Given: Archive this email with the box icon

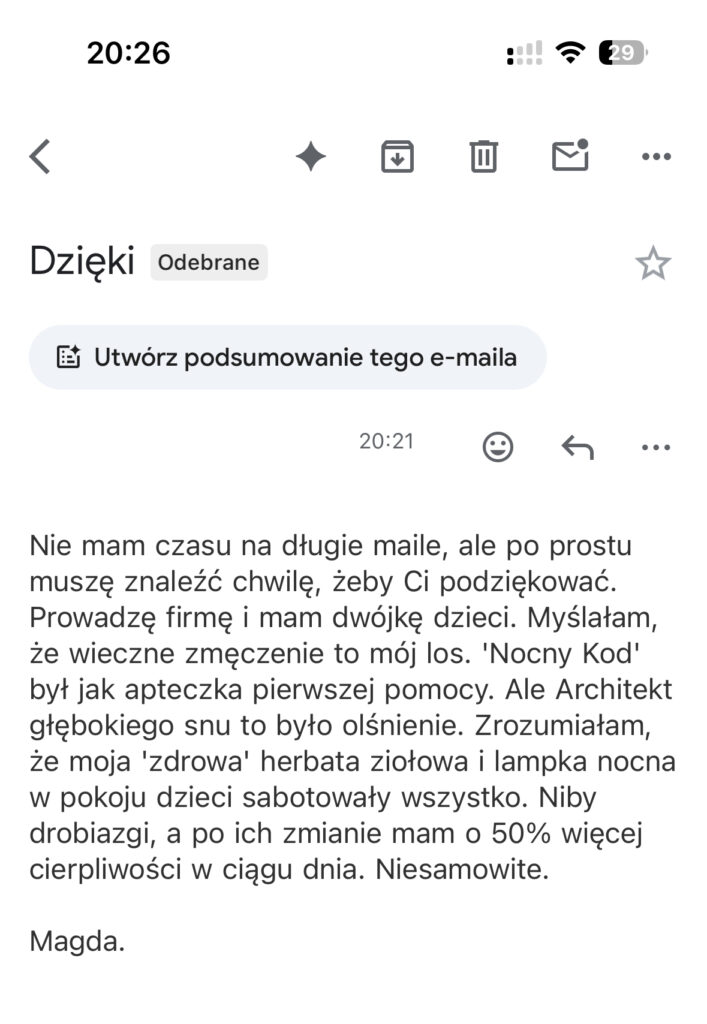Looking at the screenshot, I should coord(397,157).
